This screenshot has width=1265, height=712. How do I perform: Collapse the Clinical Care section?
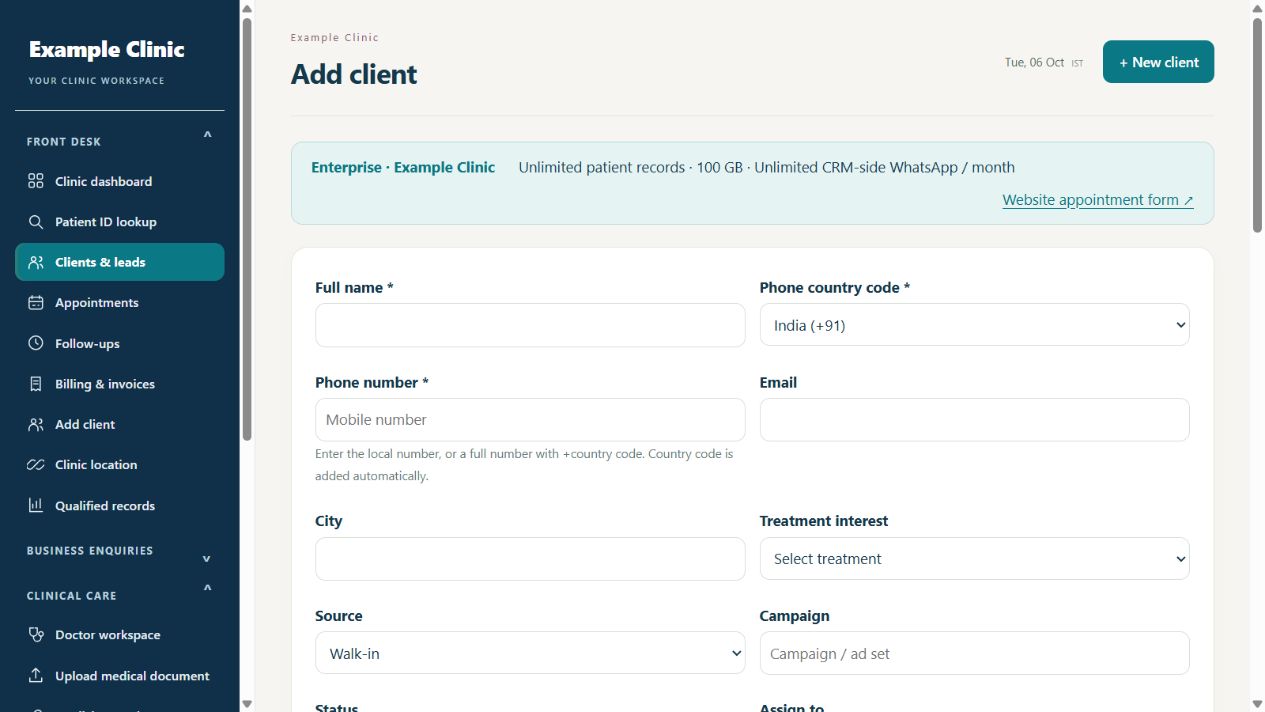pos(207,588)
